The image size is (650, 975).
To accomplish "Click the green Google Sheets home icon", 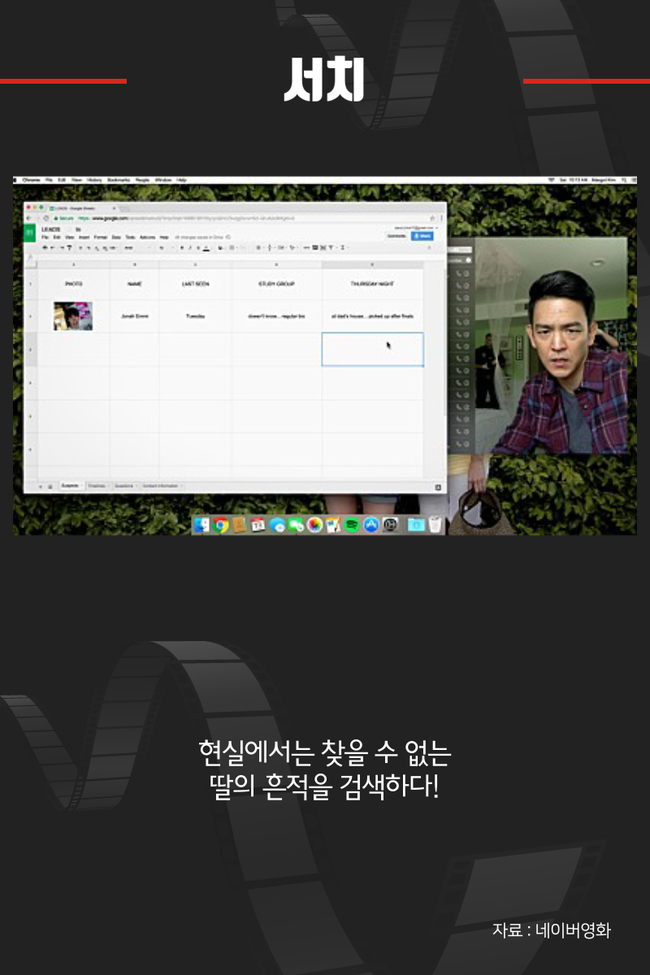I will tap(29, 233).
